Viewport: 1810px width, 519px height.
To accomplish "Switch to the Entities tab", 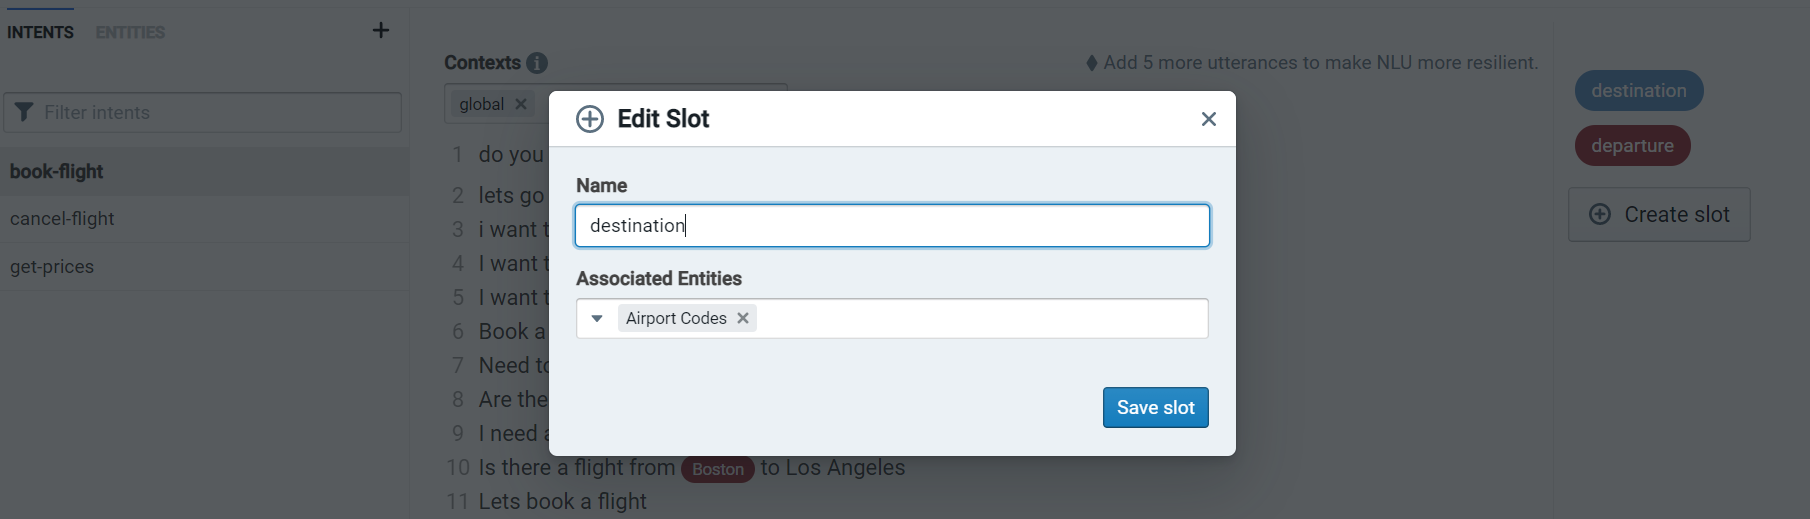I will click(130, 32).
